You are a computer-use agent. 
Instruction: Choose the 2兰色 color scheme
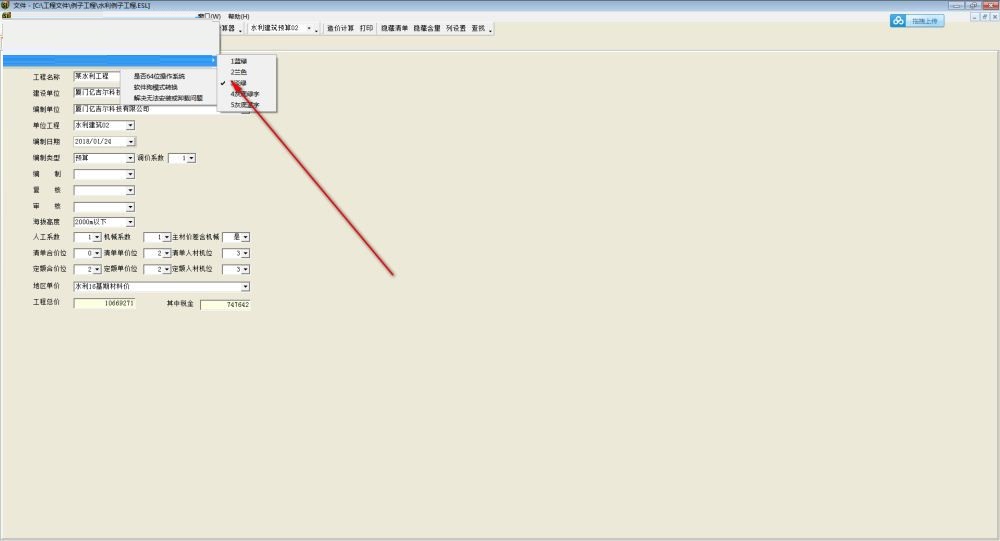(239, 72)
